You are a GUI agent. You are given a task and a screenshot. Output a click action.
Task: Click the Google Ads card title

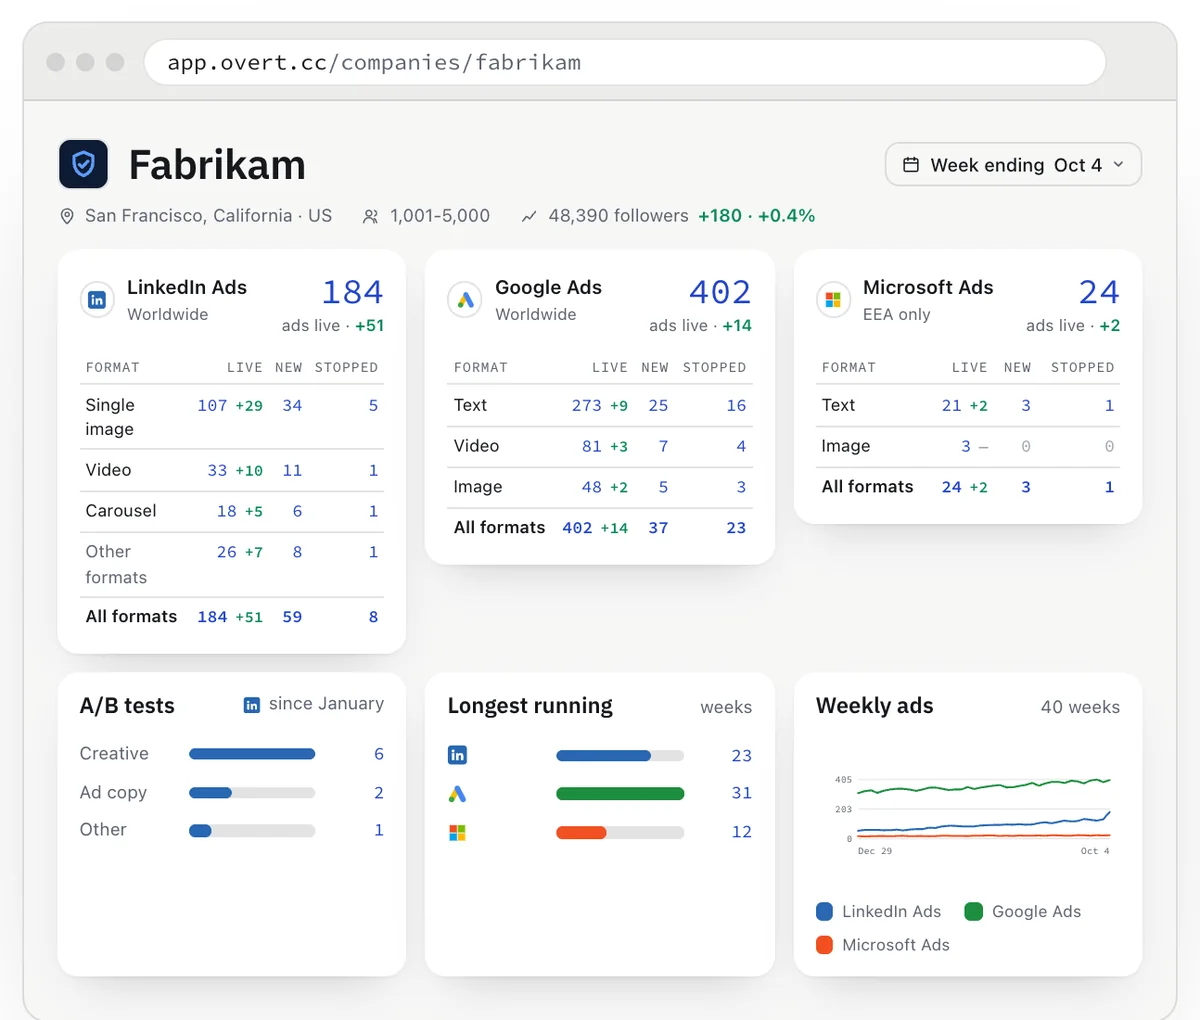(548, 287)
